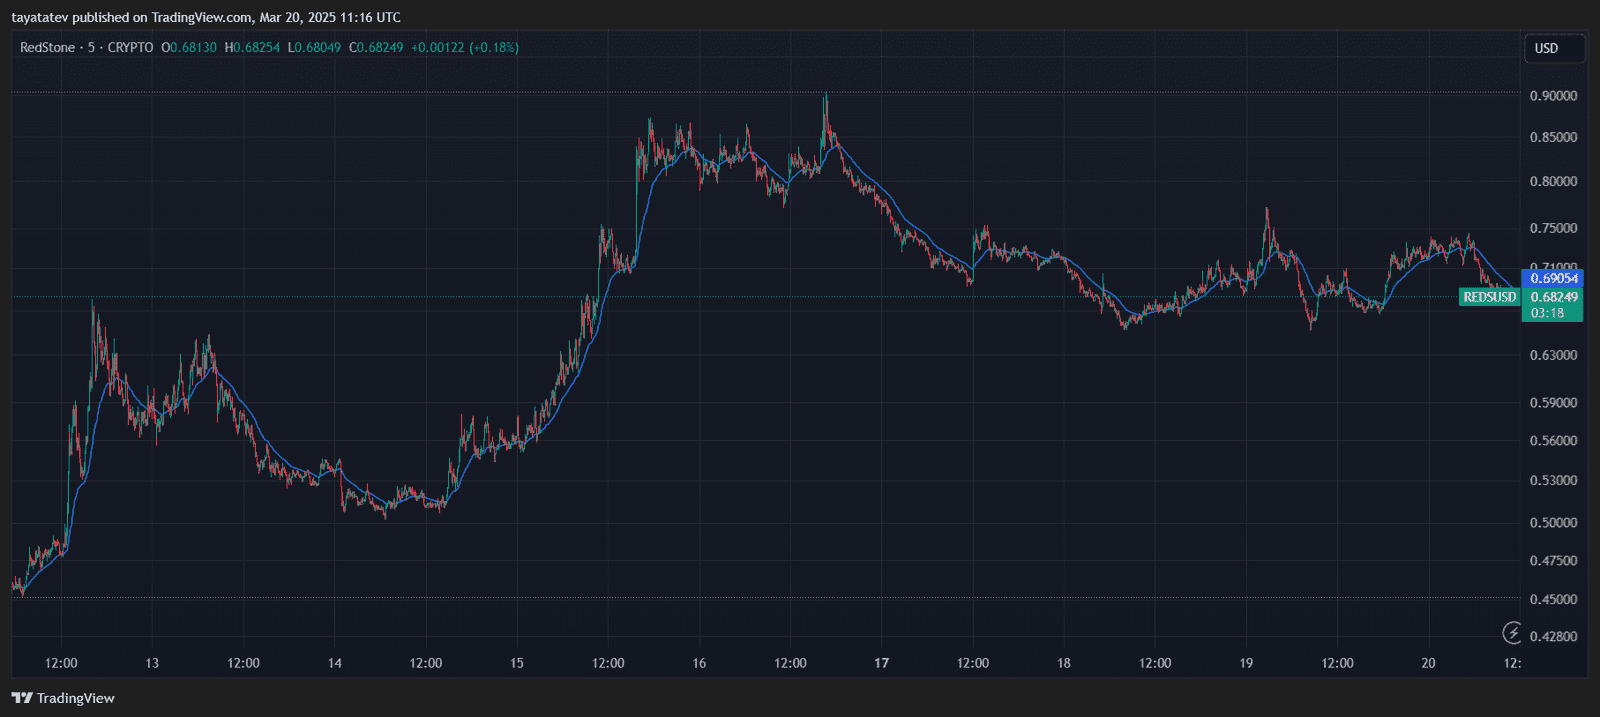Click the lightning bolt icon near the price axis

(x=1512, y=632)
